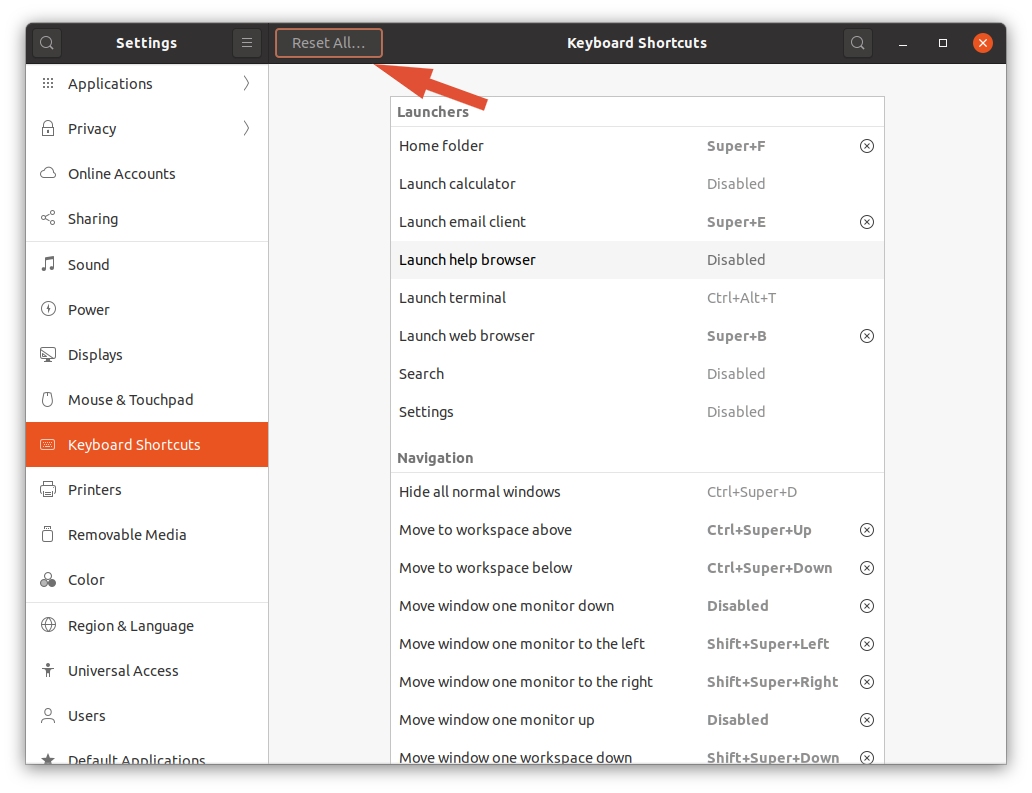Reset Move window one monitor down shortcut
Image resolution: width=1032 pixels, height=793 pixels.
pos(867,606)
